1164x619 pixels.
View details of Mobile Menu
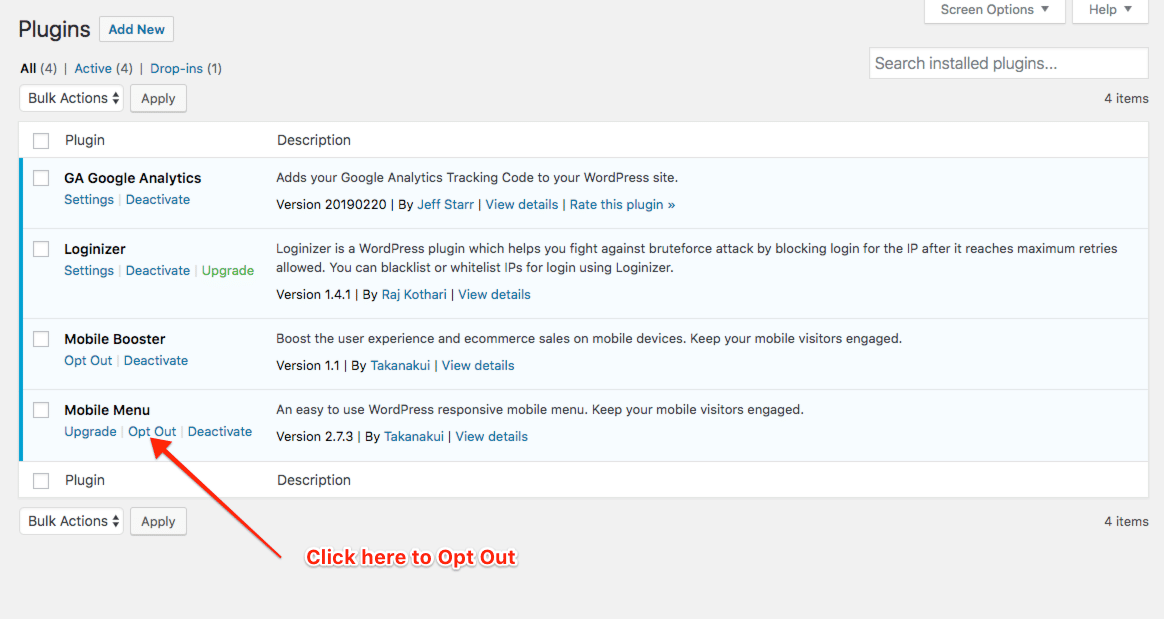pos(491,437)
